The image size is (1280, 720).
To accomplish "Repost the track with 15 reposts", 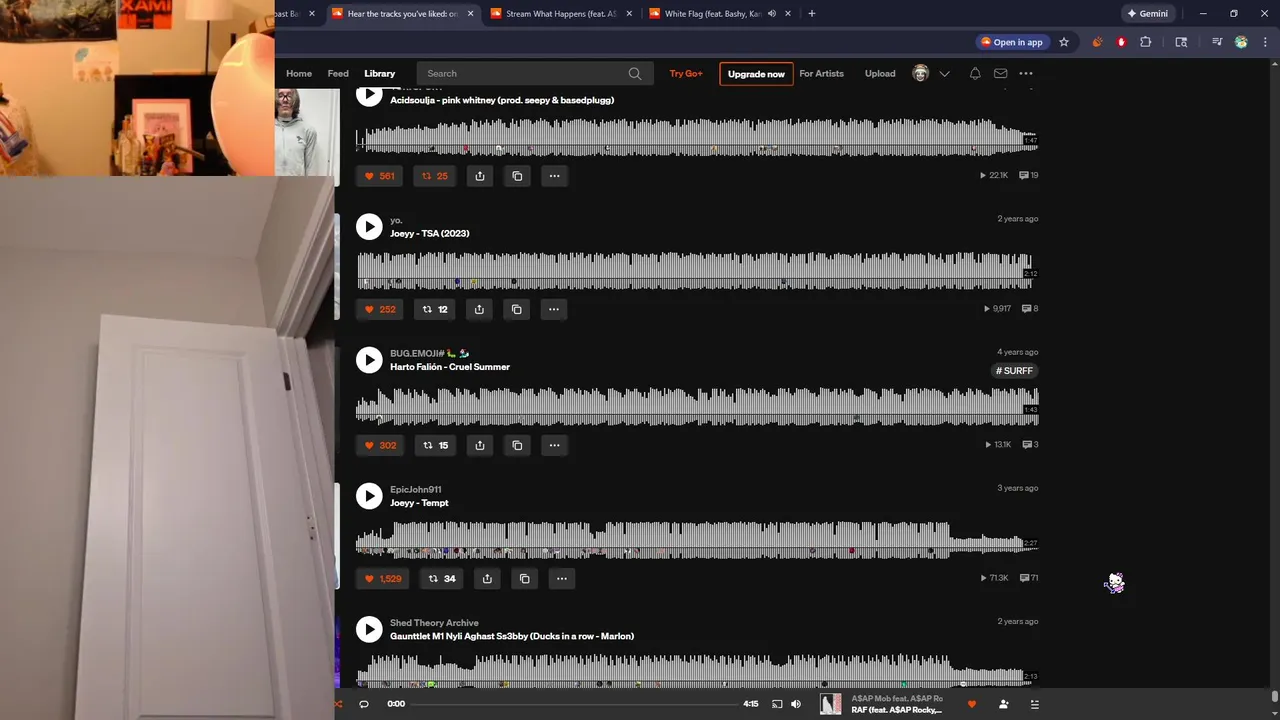I will (435, 445).
